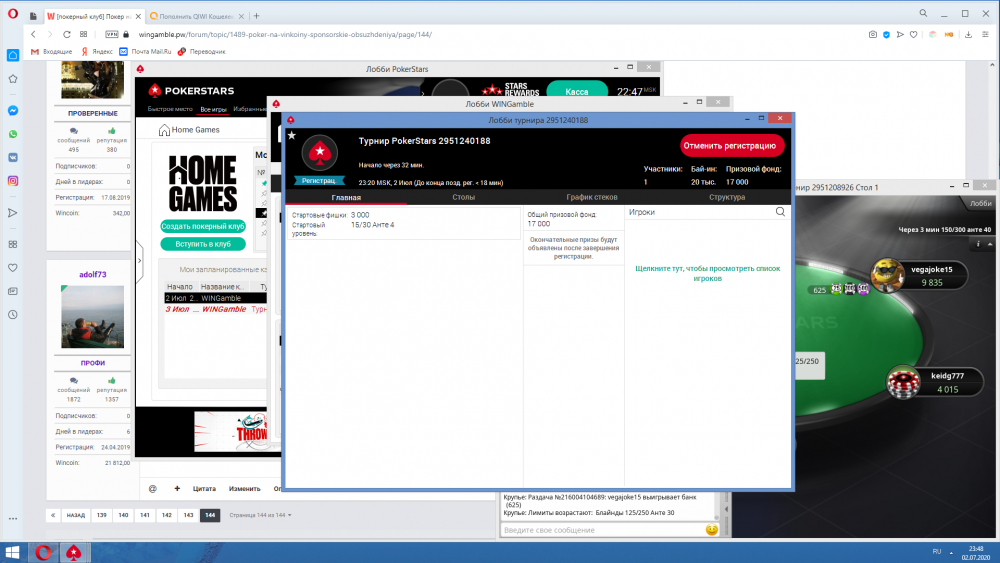Open Messenger in the Opera sidebar
This screenshot has height=563, width=1000.
(13, 111)
